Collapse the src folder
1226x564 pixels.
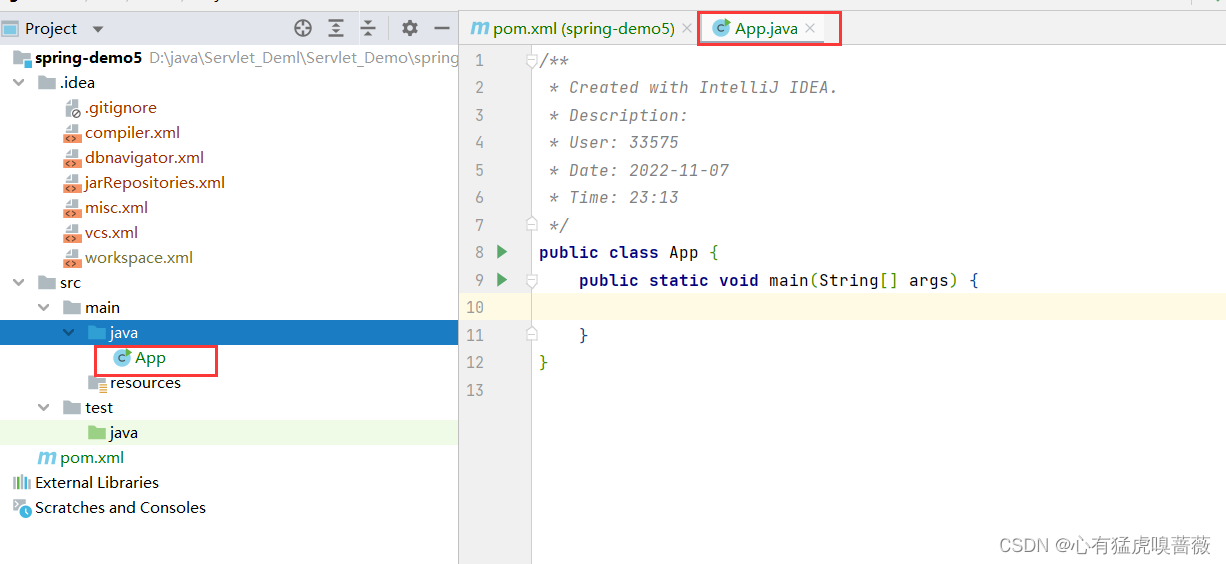click(x=18, y=283)
